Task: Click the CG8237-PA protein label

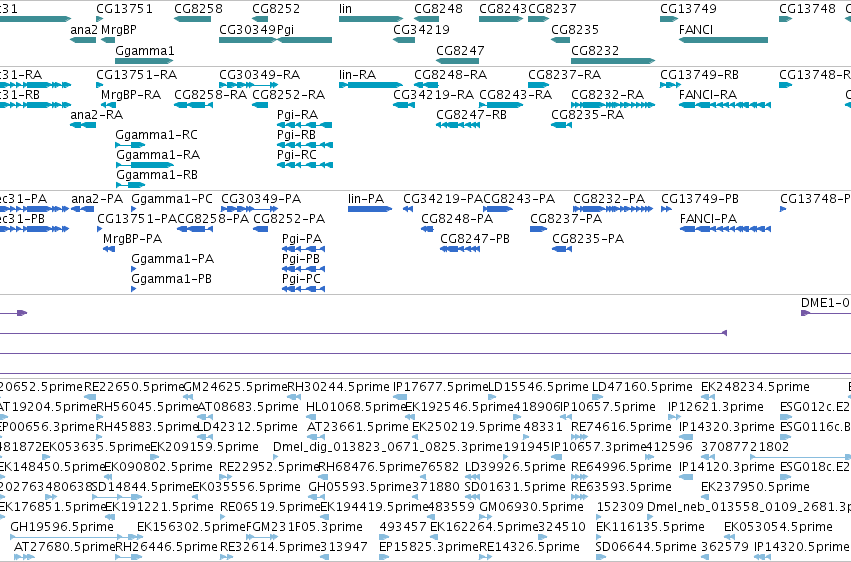Action: pos(566,219)
